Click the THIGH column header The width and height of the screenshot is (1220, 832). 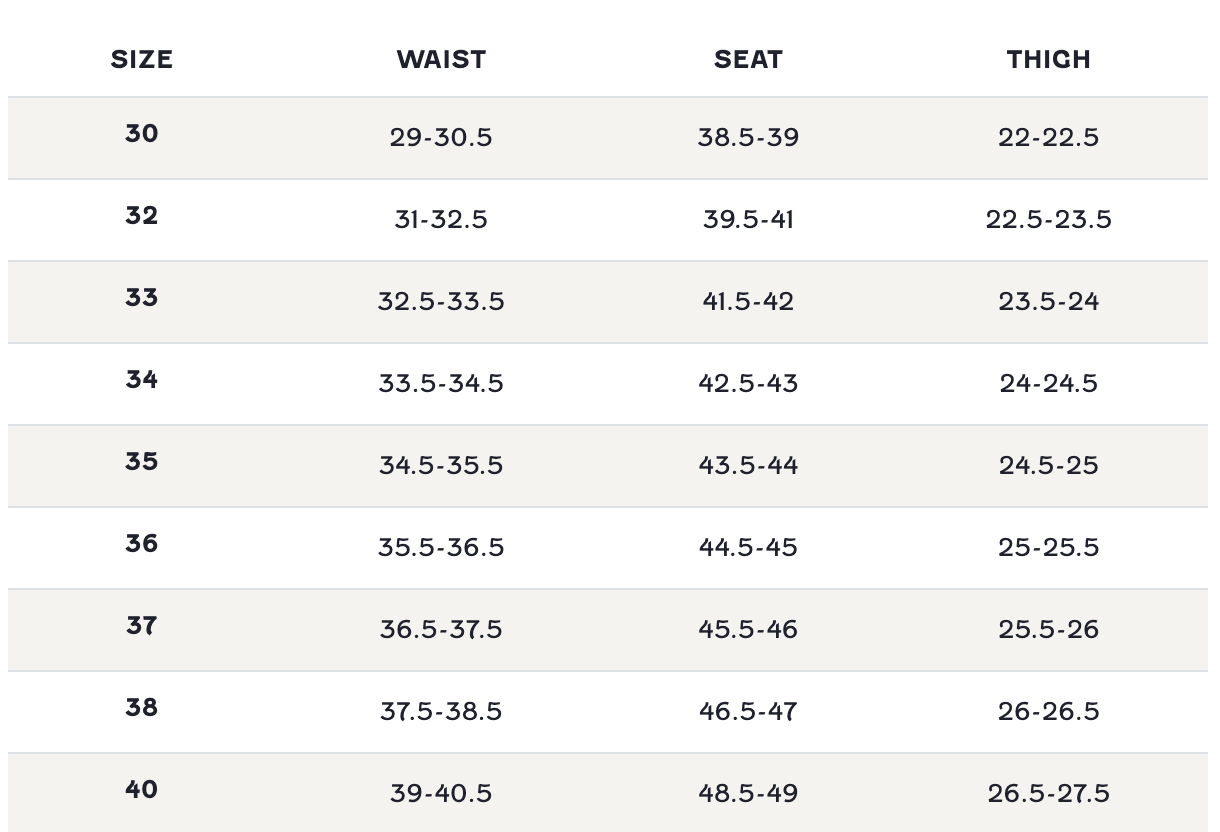[1048, 59]
